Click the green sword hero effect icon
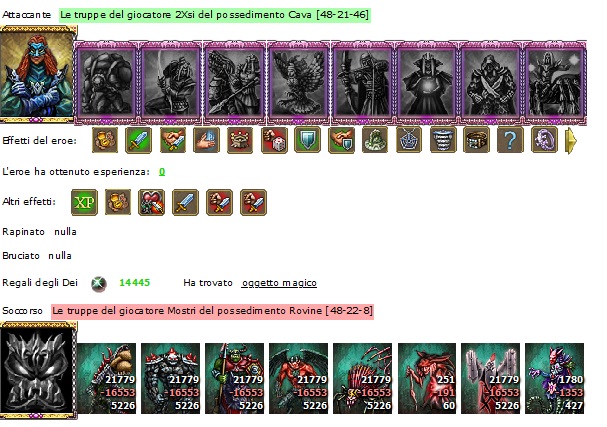Screen dimensions: 607x427 [x=139, y=140]
